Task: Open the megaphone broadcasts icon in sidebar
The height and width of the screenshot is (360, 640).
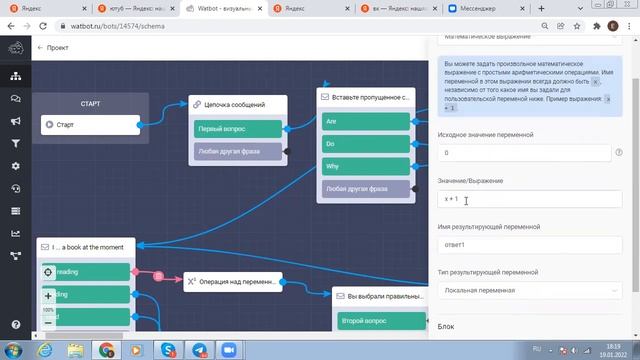Action: [x=16, y=121]
